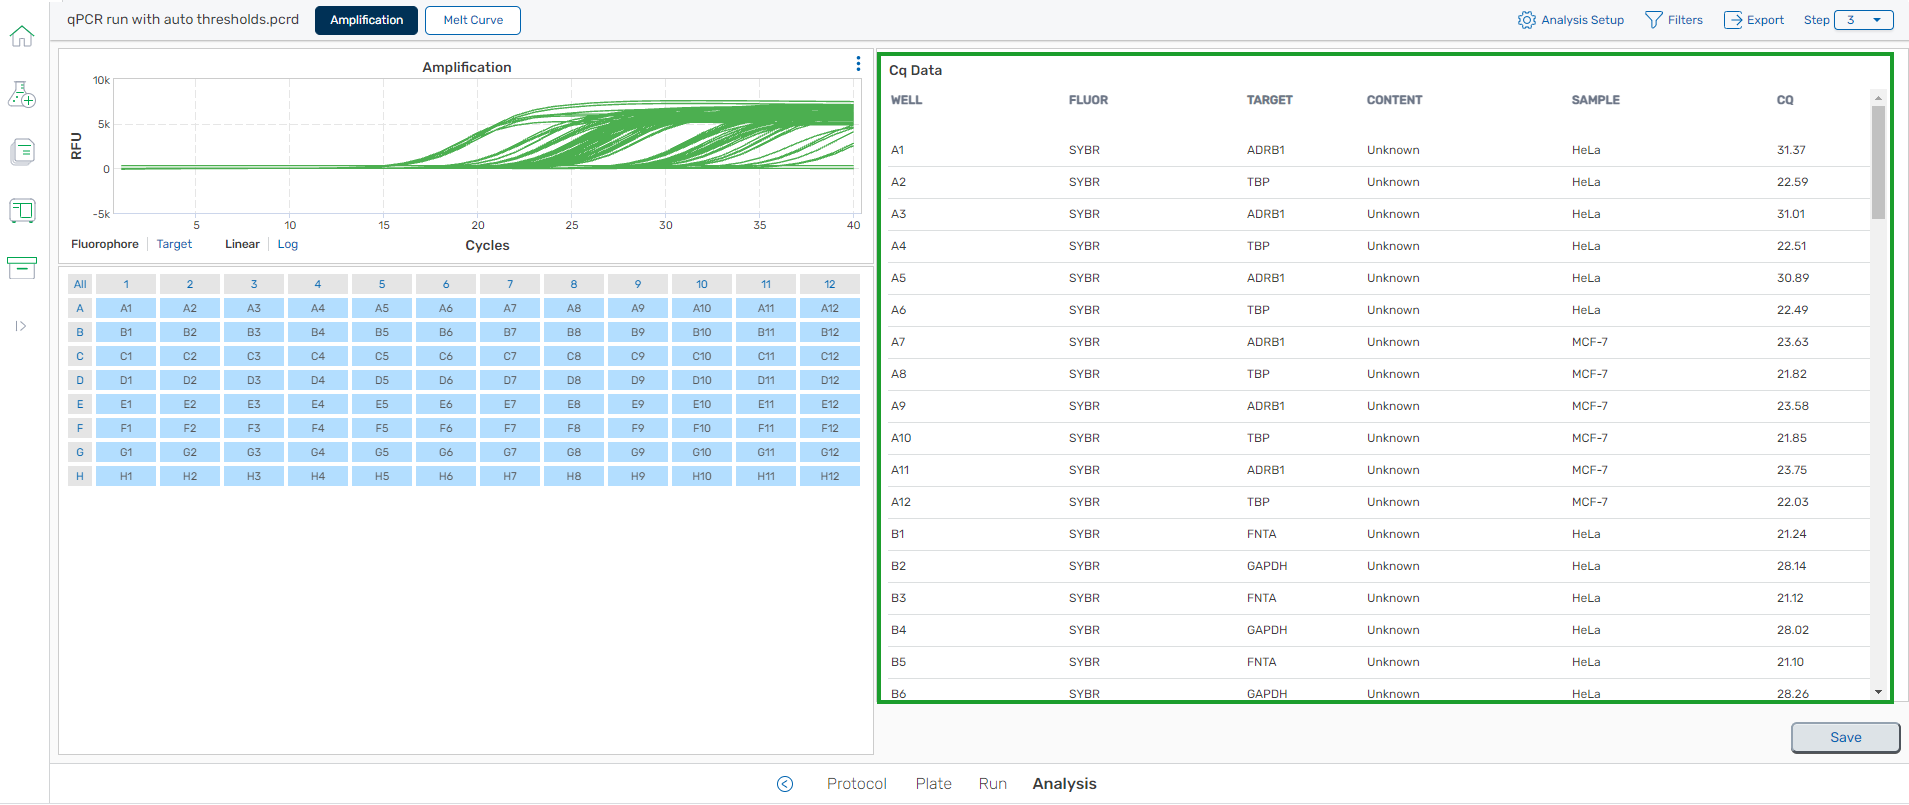
Task: Switch to the Melt Curve tab
Action: click(x=473, y=20)
